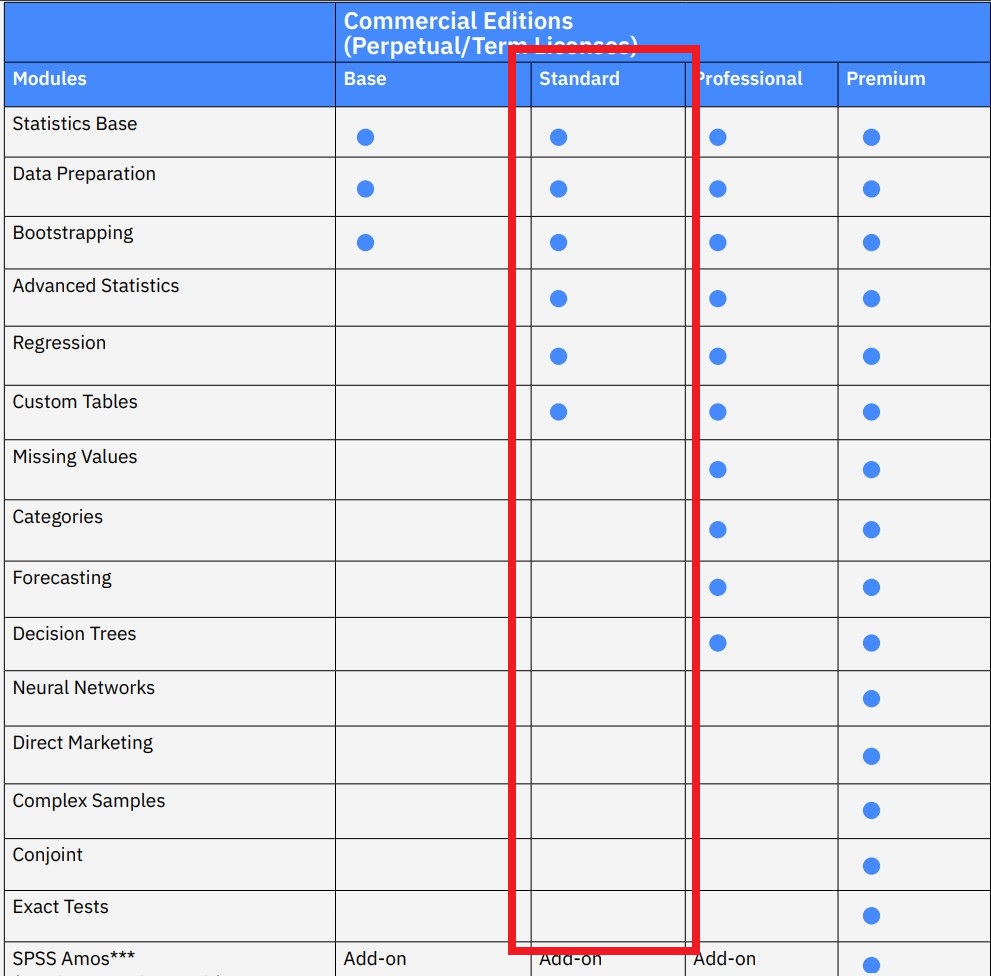The image size is (991, 976).
Task: Click Missing Values dot under Professional
Action: click(x=717, y=470)
